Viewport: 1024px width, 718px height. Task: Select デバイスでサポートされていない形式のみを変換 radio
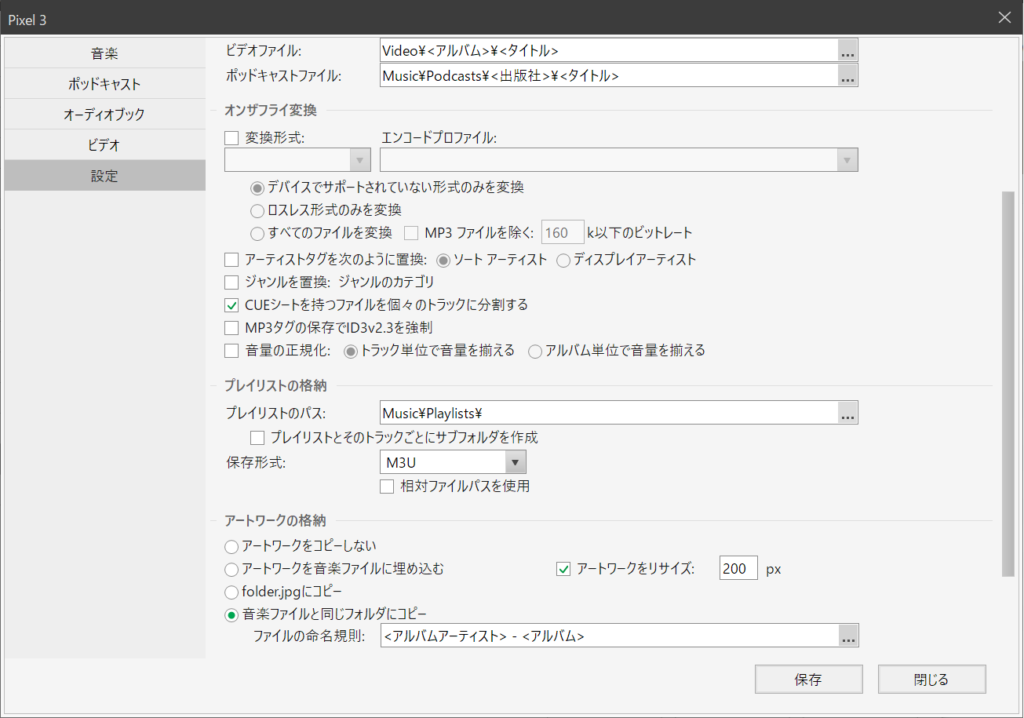[x=257, y=188]
